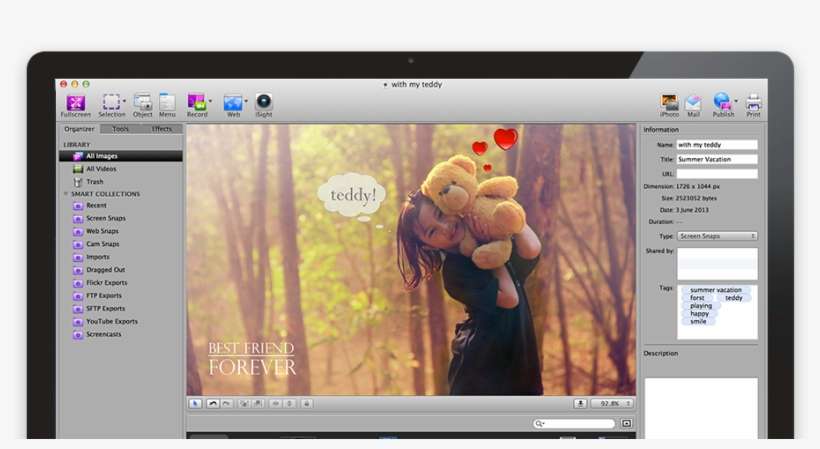The width and height of the screenshot is (820, 449).
Task: Capture a Menu with the Menu tool
Action: tap(167, 106)
